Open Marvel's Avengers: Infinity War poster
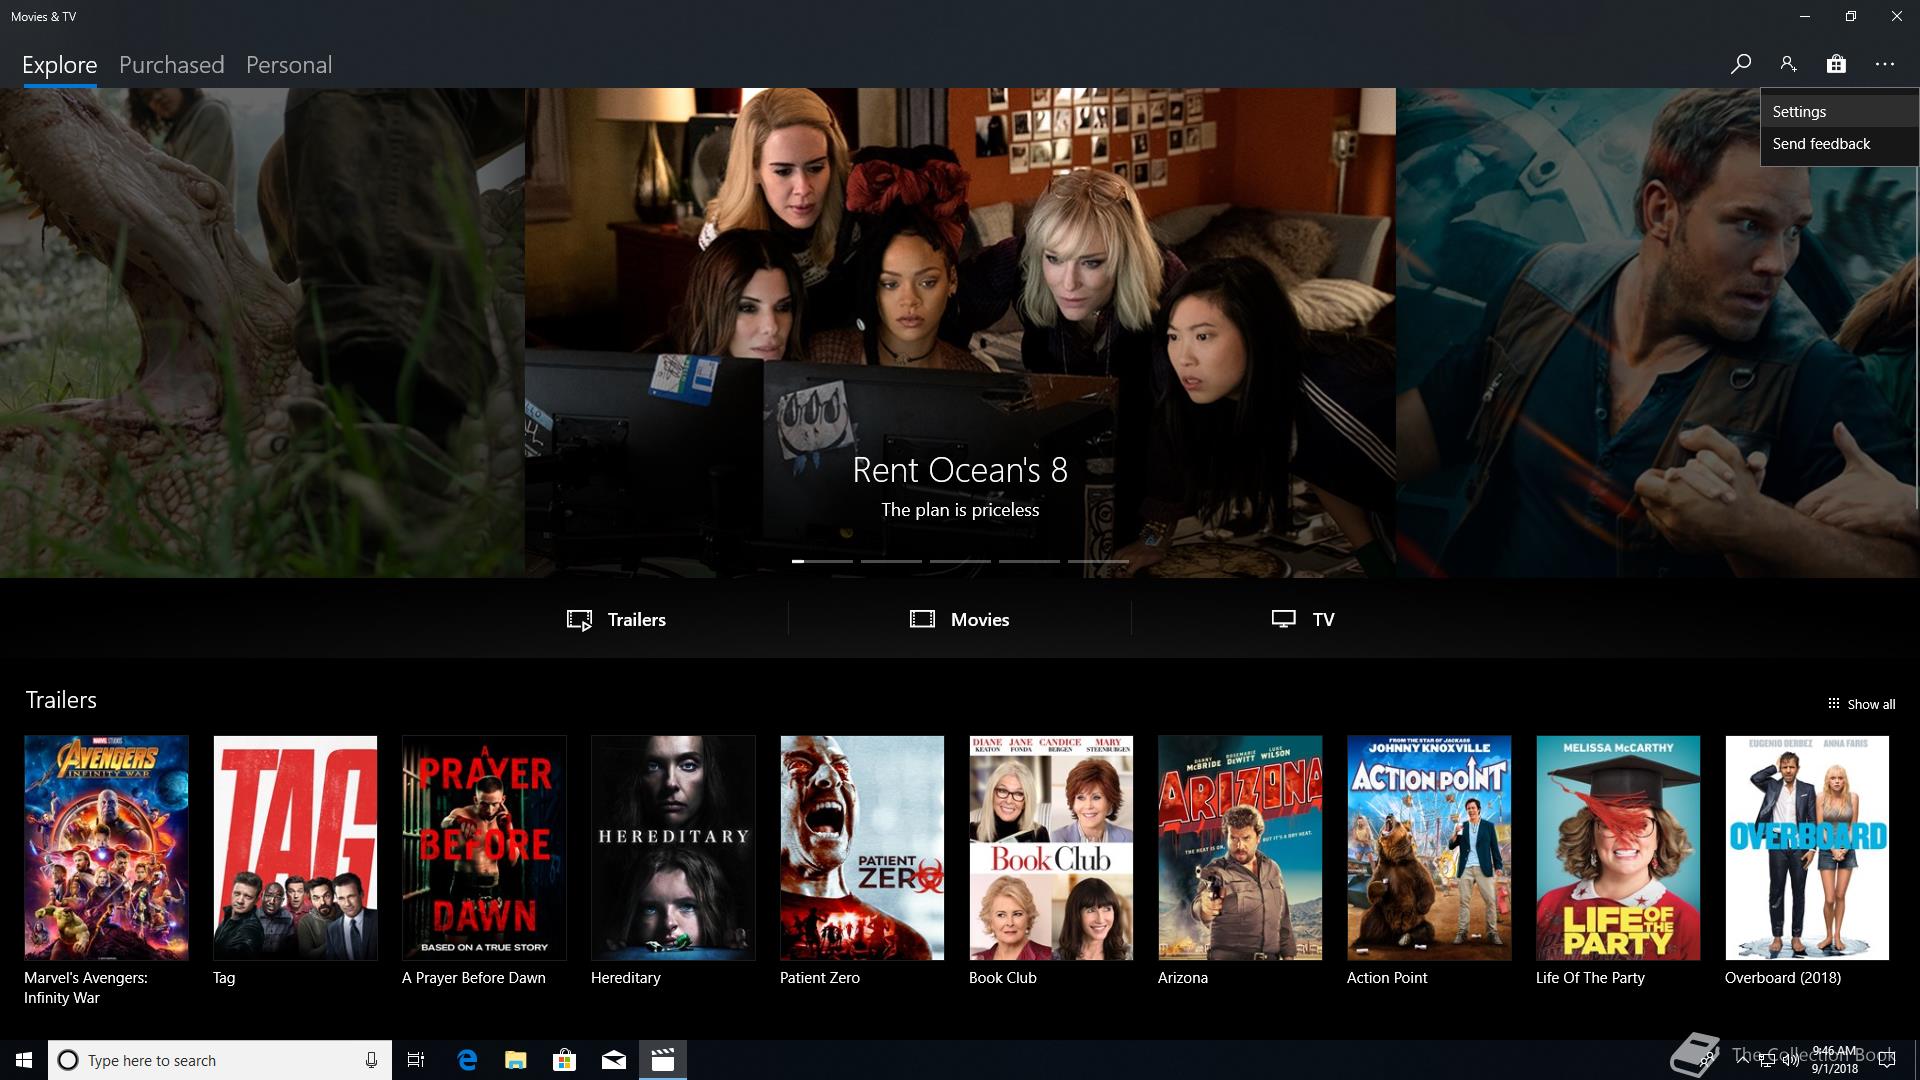Viewport: 1920px width, 1080px height. click(x=106, y=848)
